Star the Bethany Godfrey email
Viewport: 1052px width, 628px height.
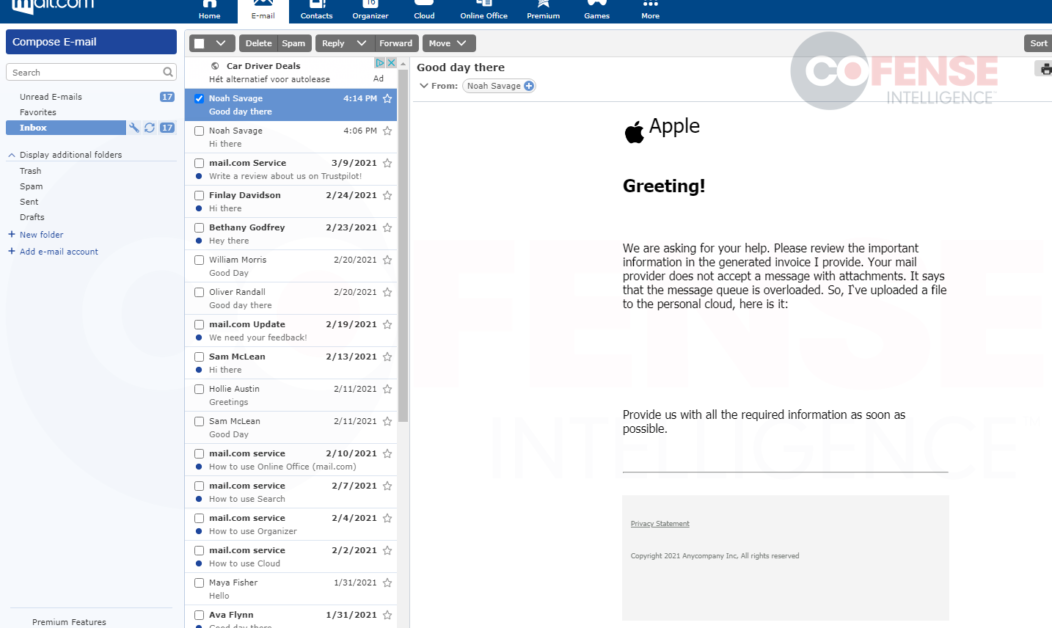point(387,227)
